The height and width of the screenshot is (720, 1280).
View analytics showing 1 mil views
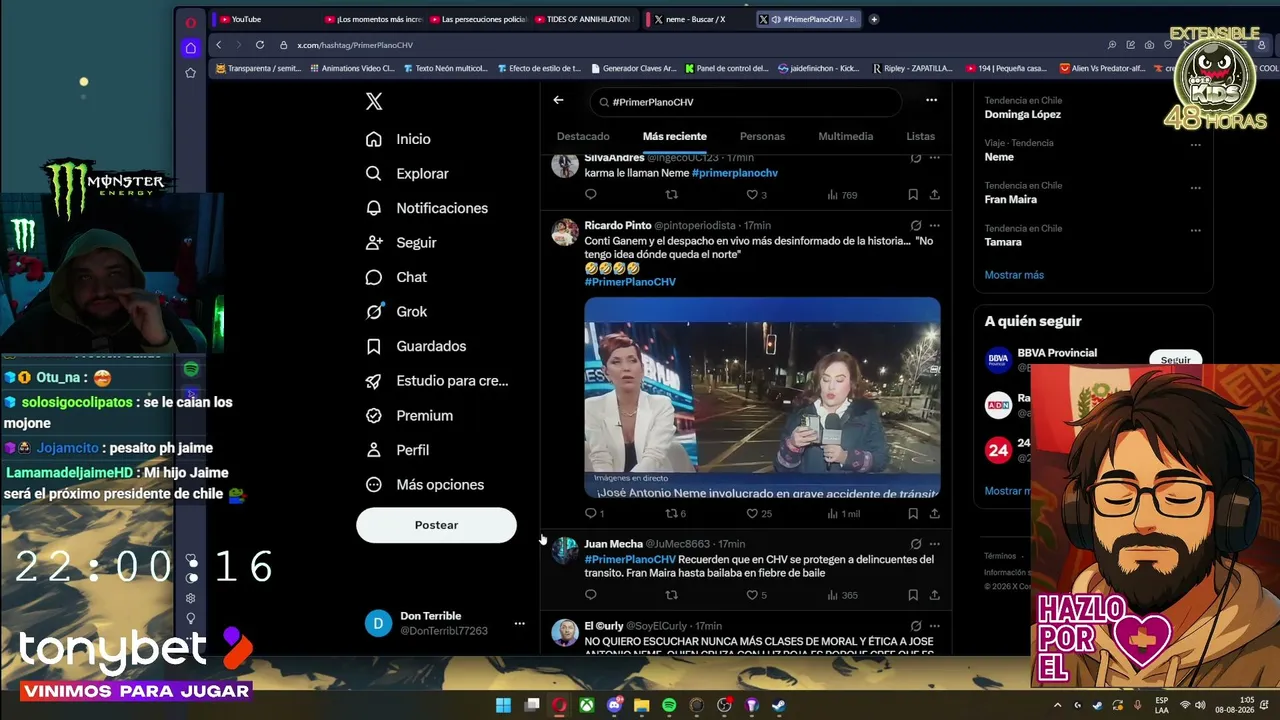(843, 514)
